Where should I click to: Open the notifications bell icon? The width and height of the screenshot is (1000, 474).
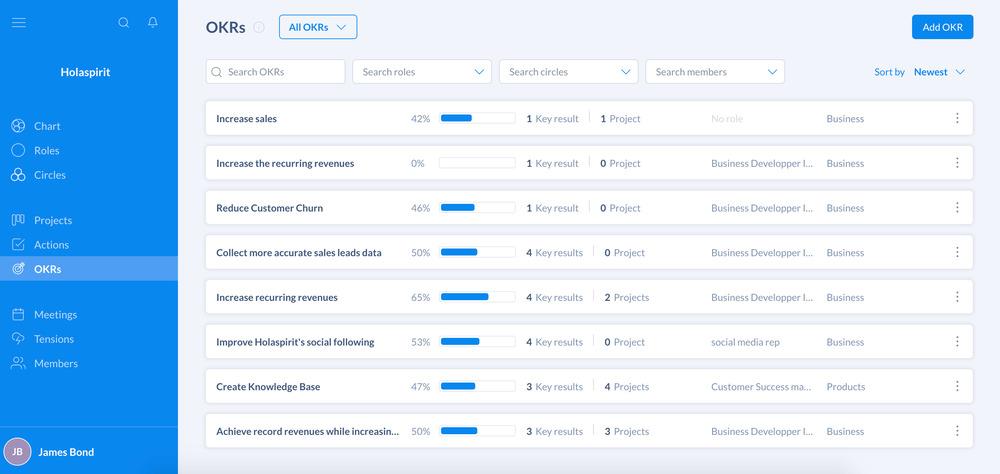(152, 22)
